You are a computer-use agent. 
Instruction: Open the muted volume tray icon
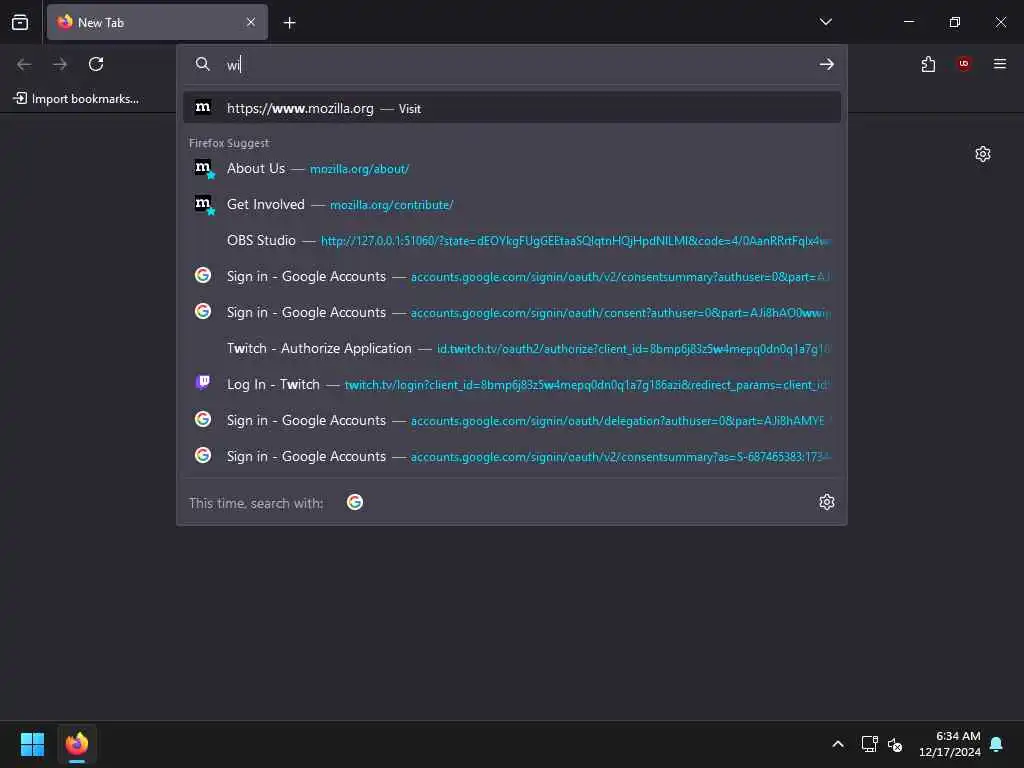pyautogui.click(x=895, y=744)
